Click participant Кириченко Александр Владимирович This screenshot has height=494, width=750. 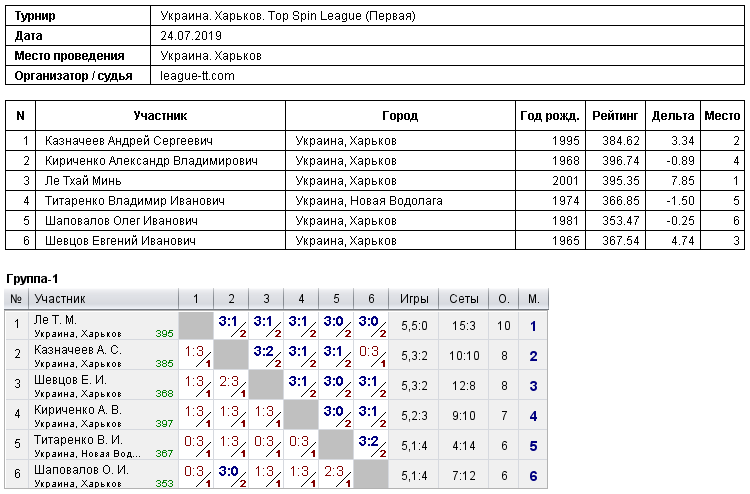click(151, 161)
